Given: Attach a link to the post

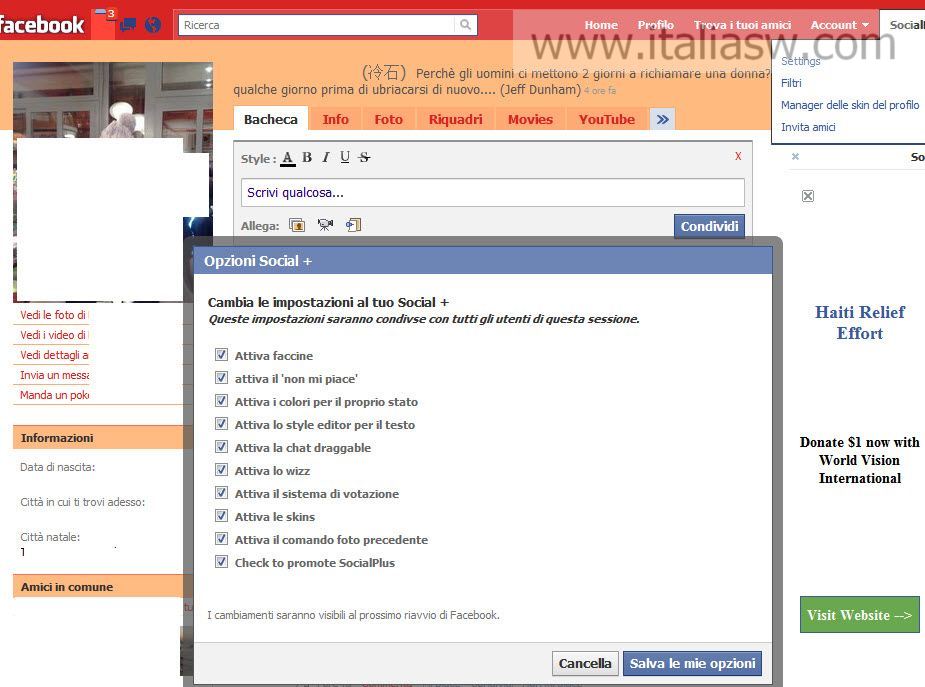Looking at the screenshot, I should (353, 225).
